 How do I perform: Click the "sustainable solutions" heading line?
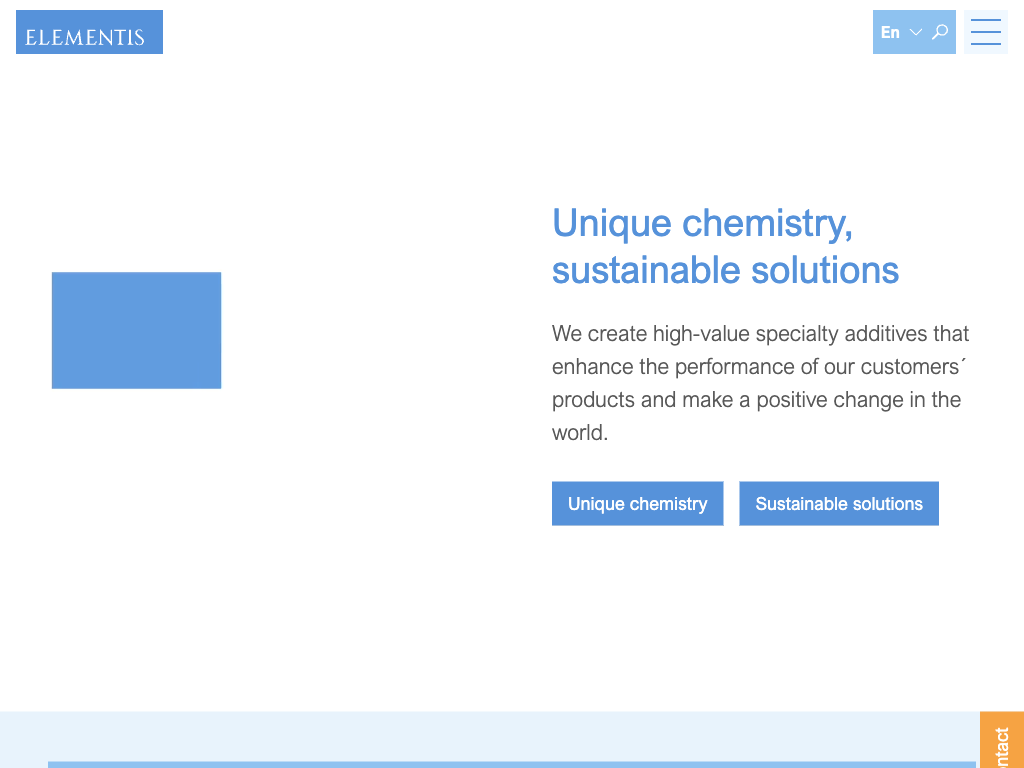coord(725,270)
